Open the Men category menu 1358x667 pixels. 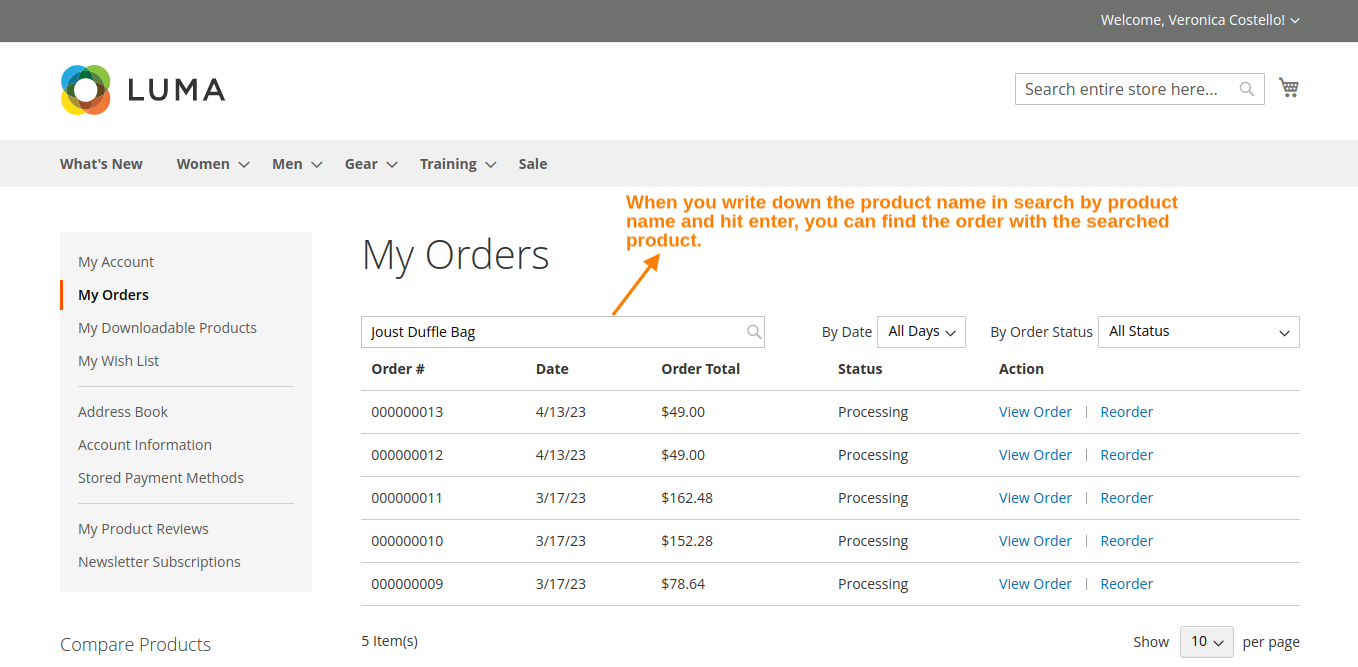click(286, 164)
